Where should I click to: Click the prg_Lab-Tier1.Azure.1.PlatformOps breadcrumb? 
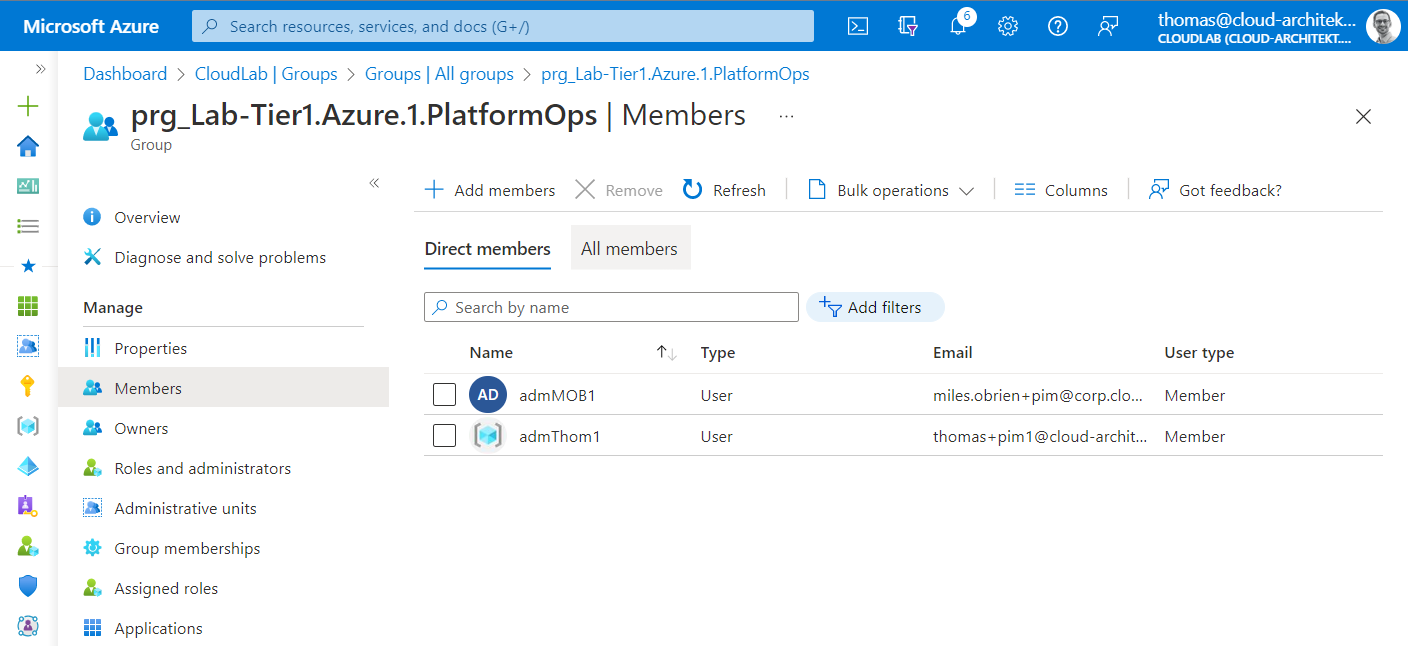[x=675, y=74]
